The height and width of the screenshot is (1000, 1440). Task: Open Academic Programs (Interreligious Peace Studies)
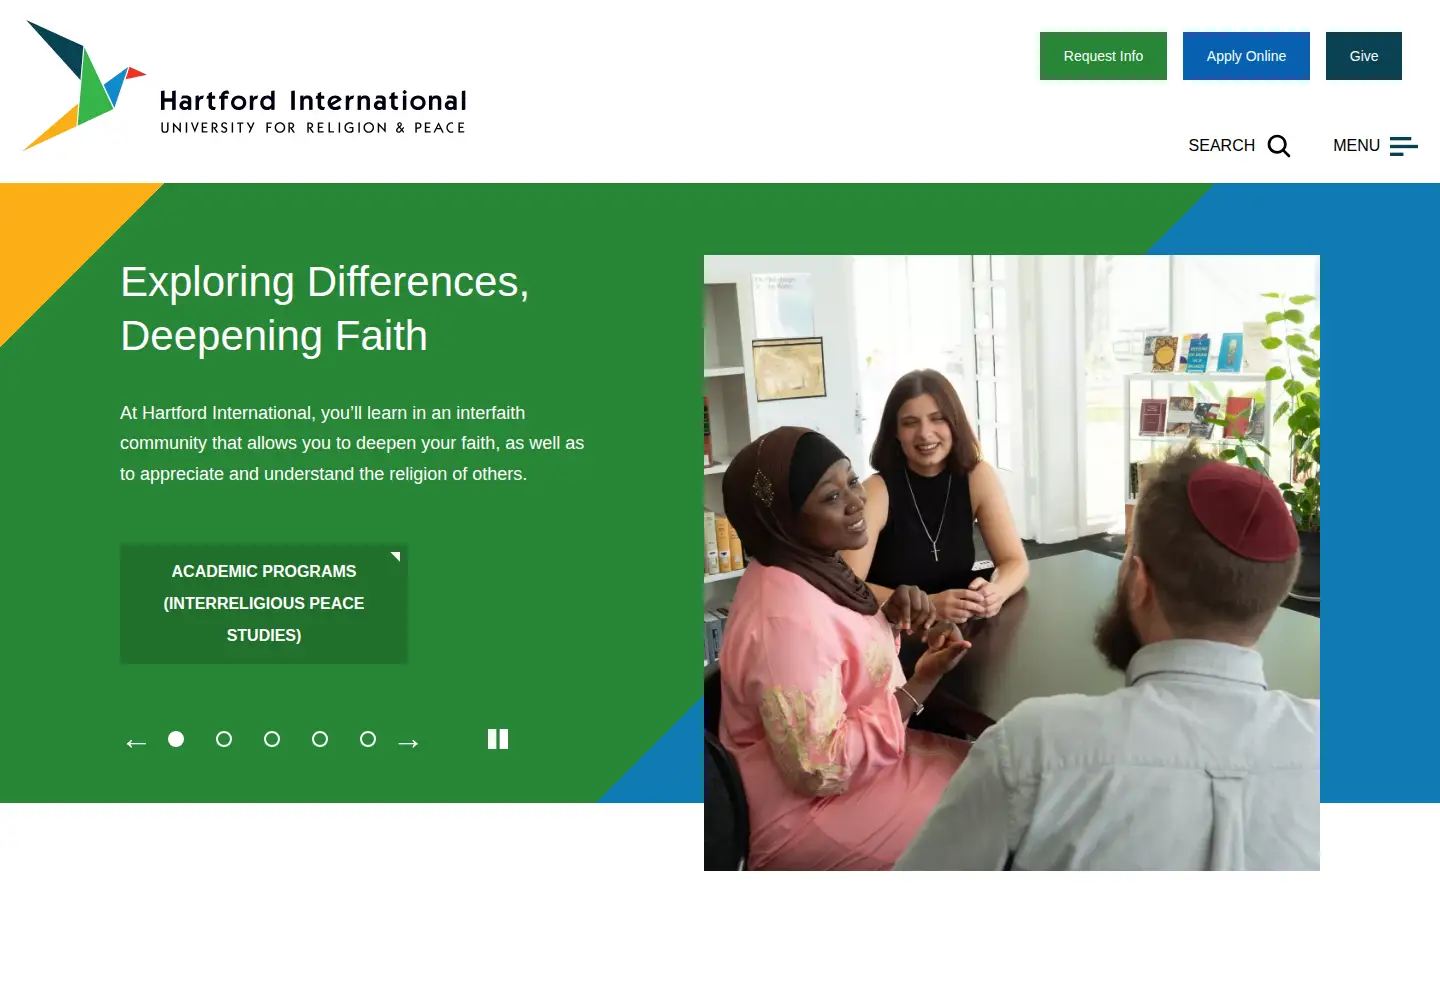click(x=264, y=603)
